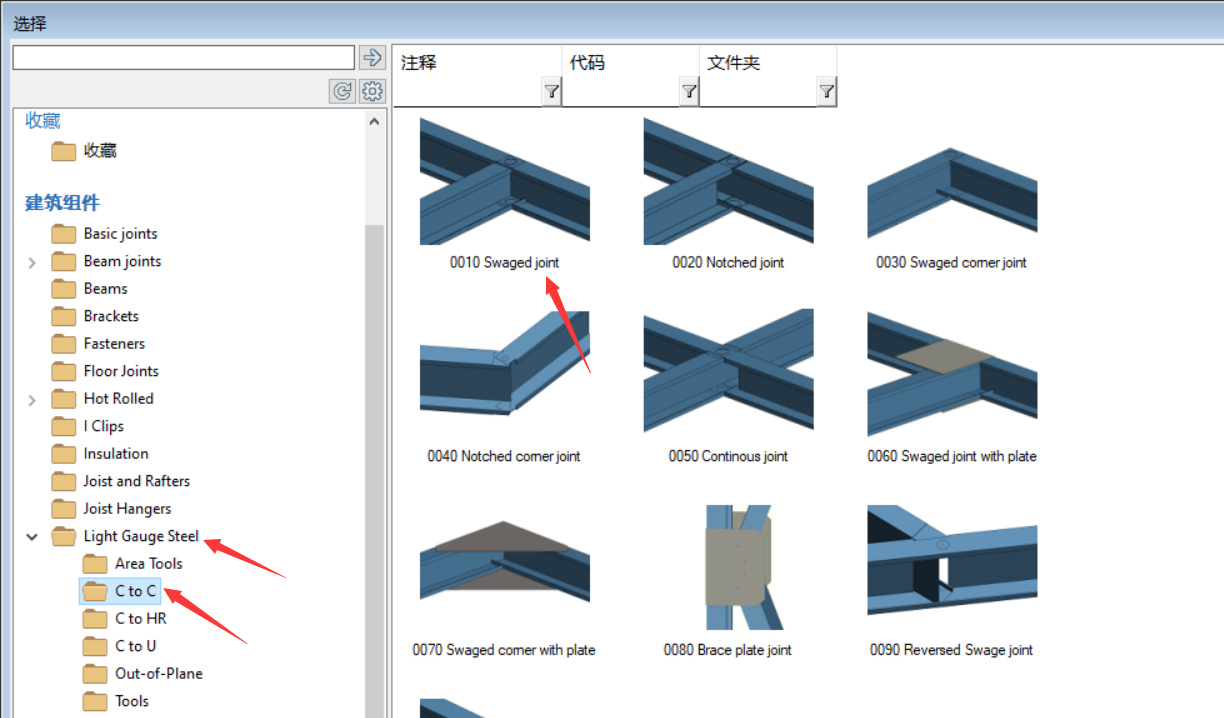The width and height of the screenshot is (1224, 718).
Task: Click the tree scrollbar up arrow
Action: pos(375,121)
